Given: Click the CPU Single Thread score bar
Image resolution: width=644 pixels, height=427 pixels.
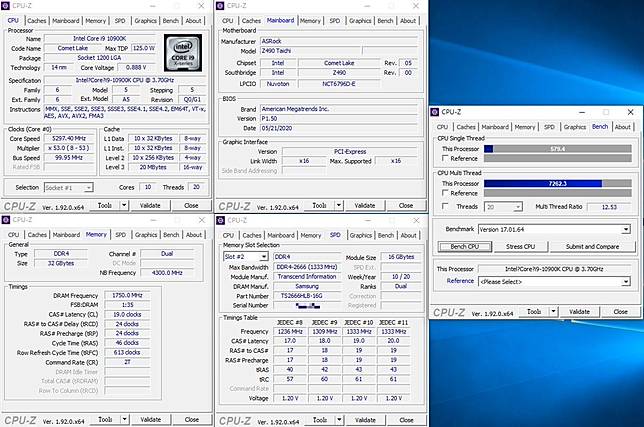Looking at the screenshot, I should [x=558, y=149].
